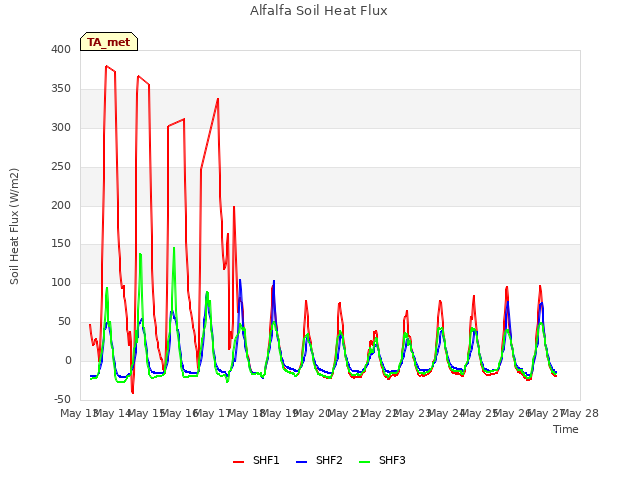The width and height of the screenshot is (640, 480).
Task: Click the 0 y-axis tick label
Action: coord(68,360)
